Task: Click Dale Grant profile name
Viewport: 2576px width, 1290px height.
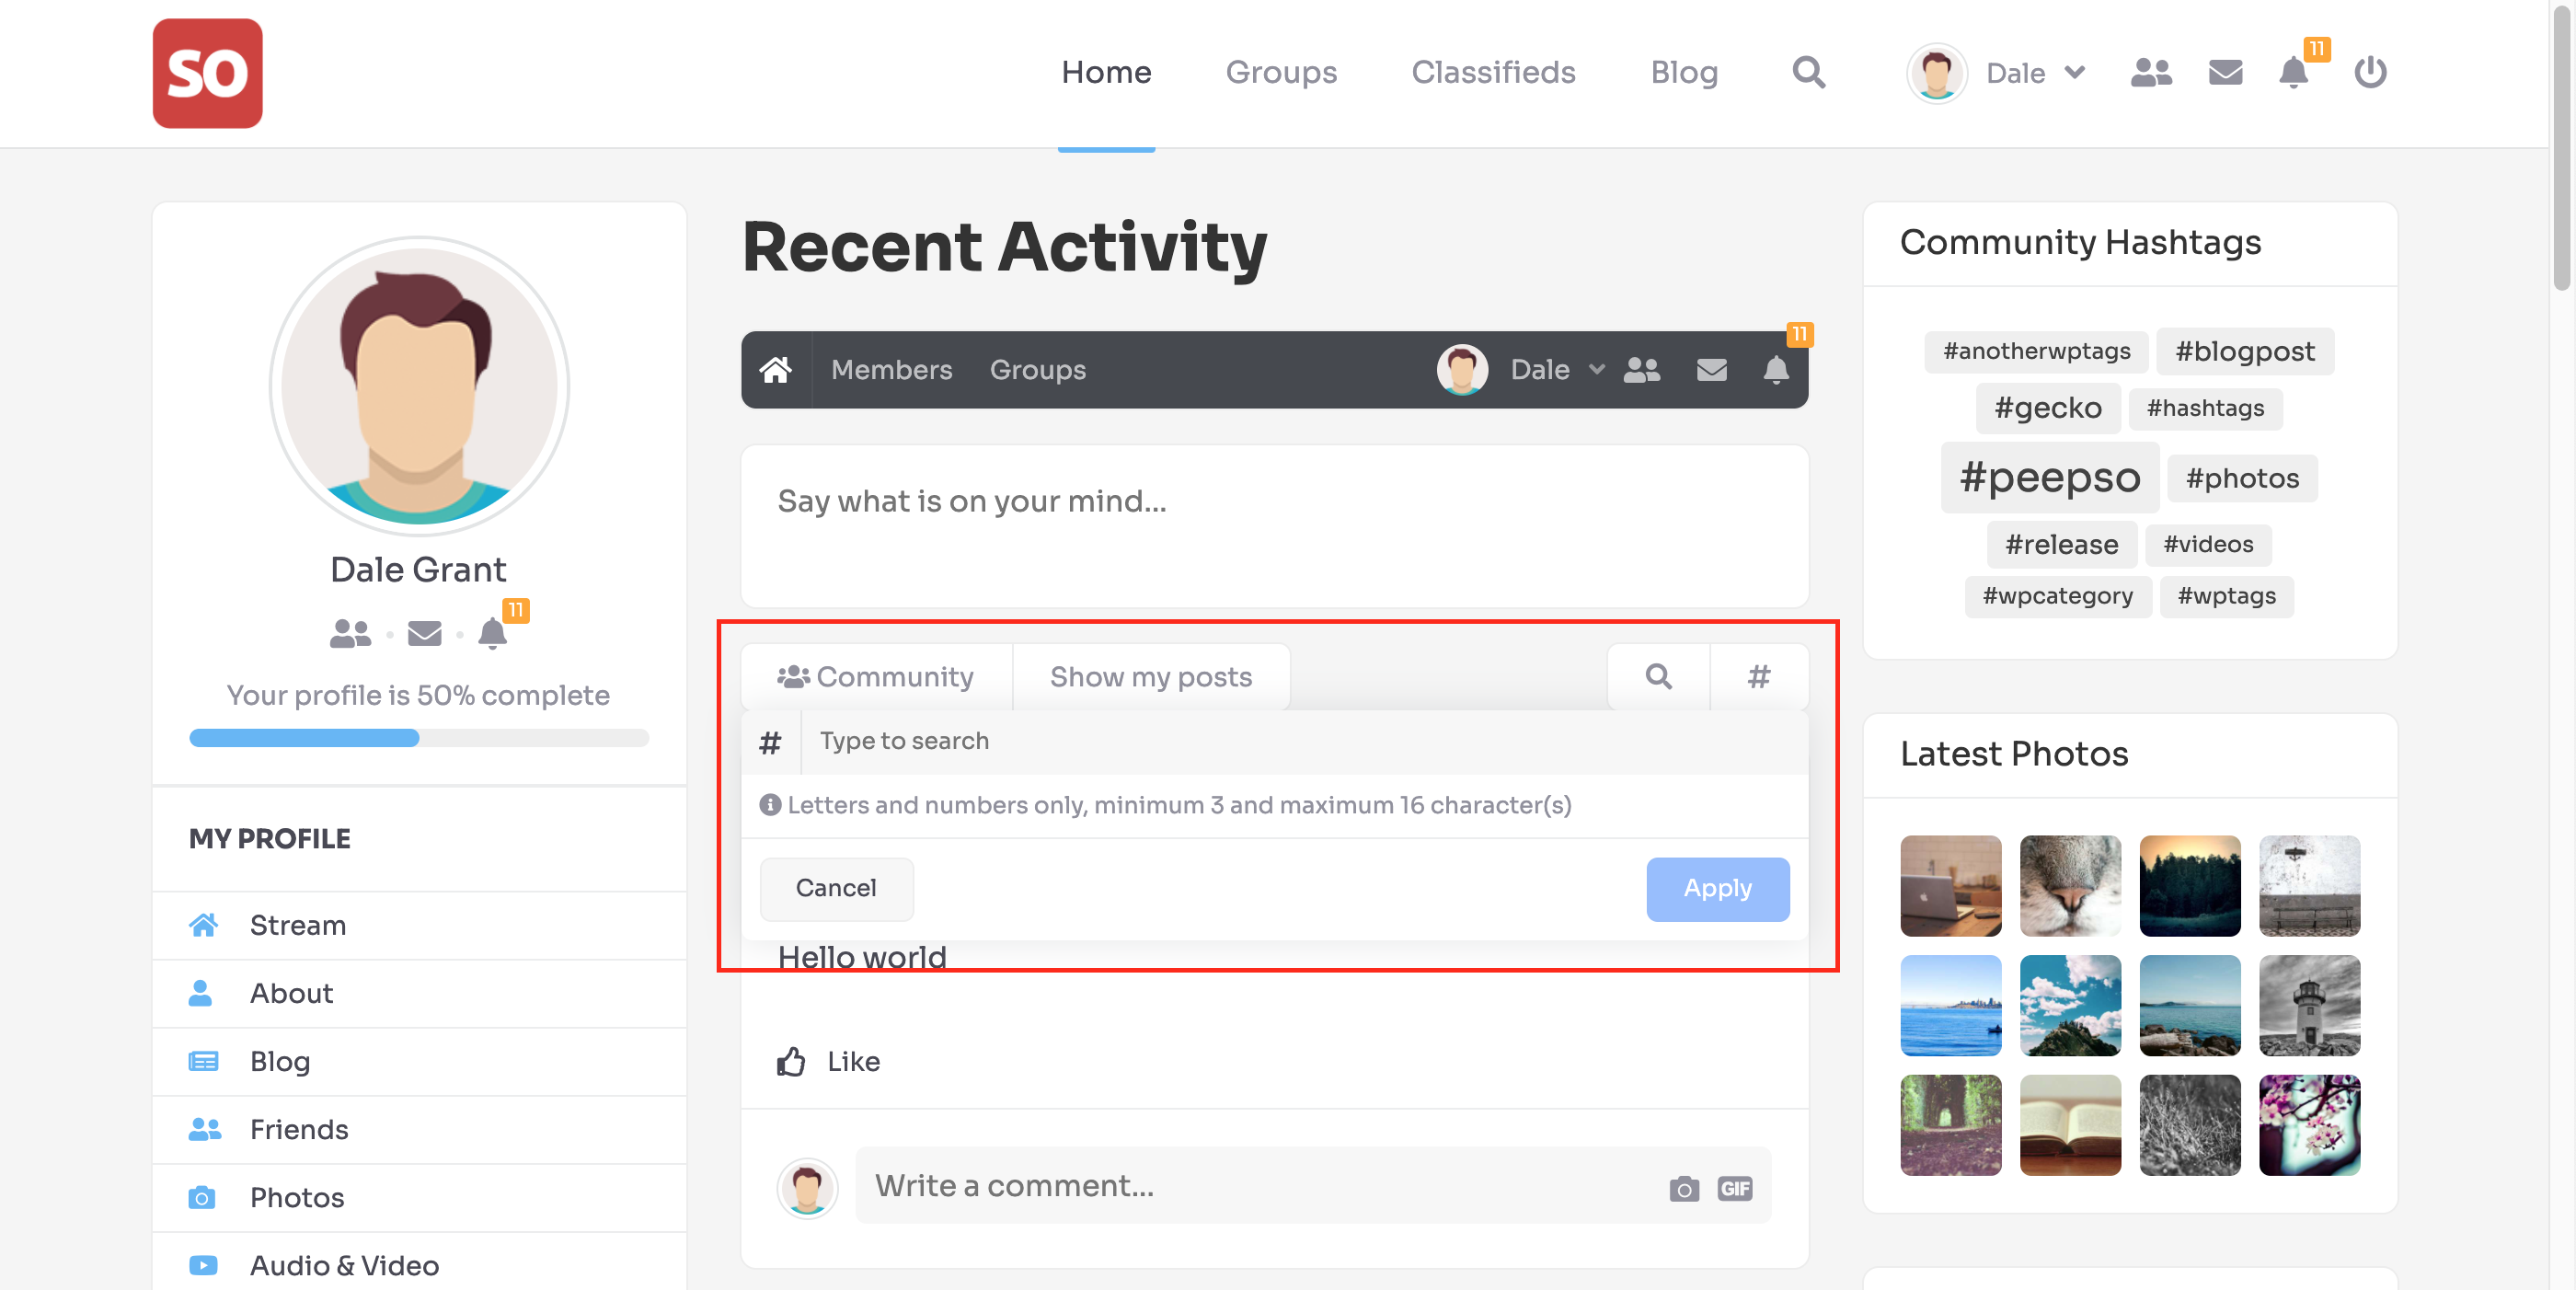Action: click(418, 569)
